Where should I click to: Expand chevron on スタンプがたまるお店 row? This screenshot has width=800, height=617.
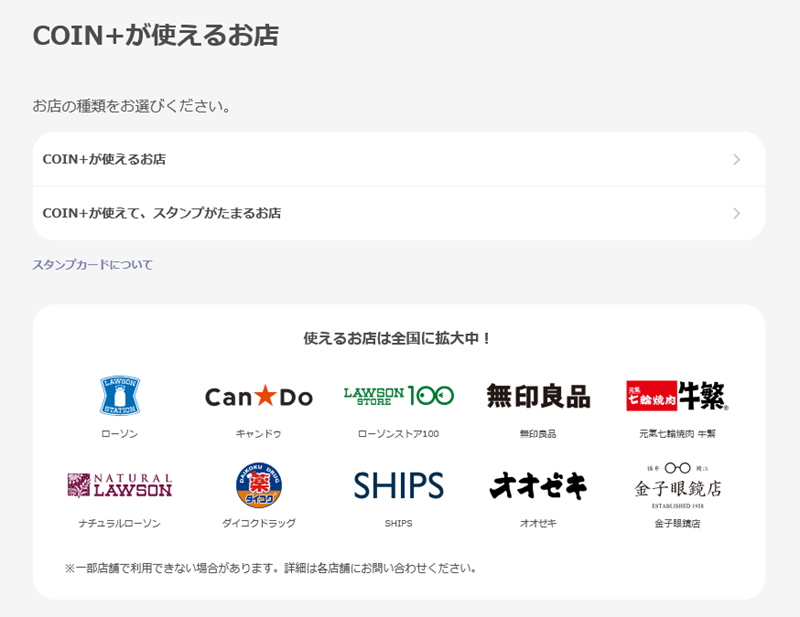(737, 213)
